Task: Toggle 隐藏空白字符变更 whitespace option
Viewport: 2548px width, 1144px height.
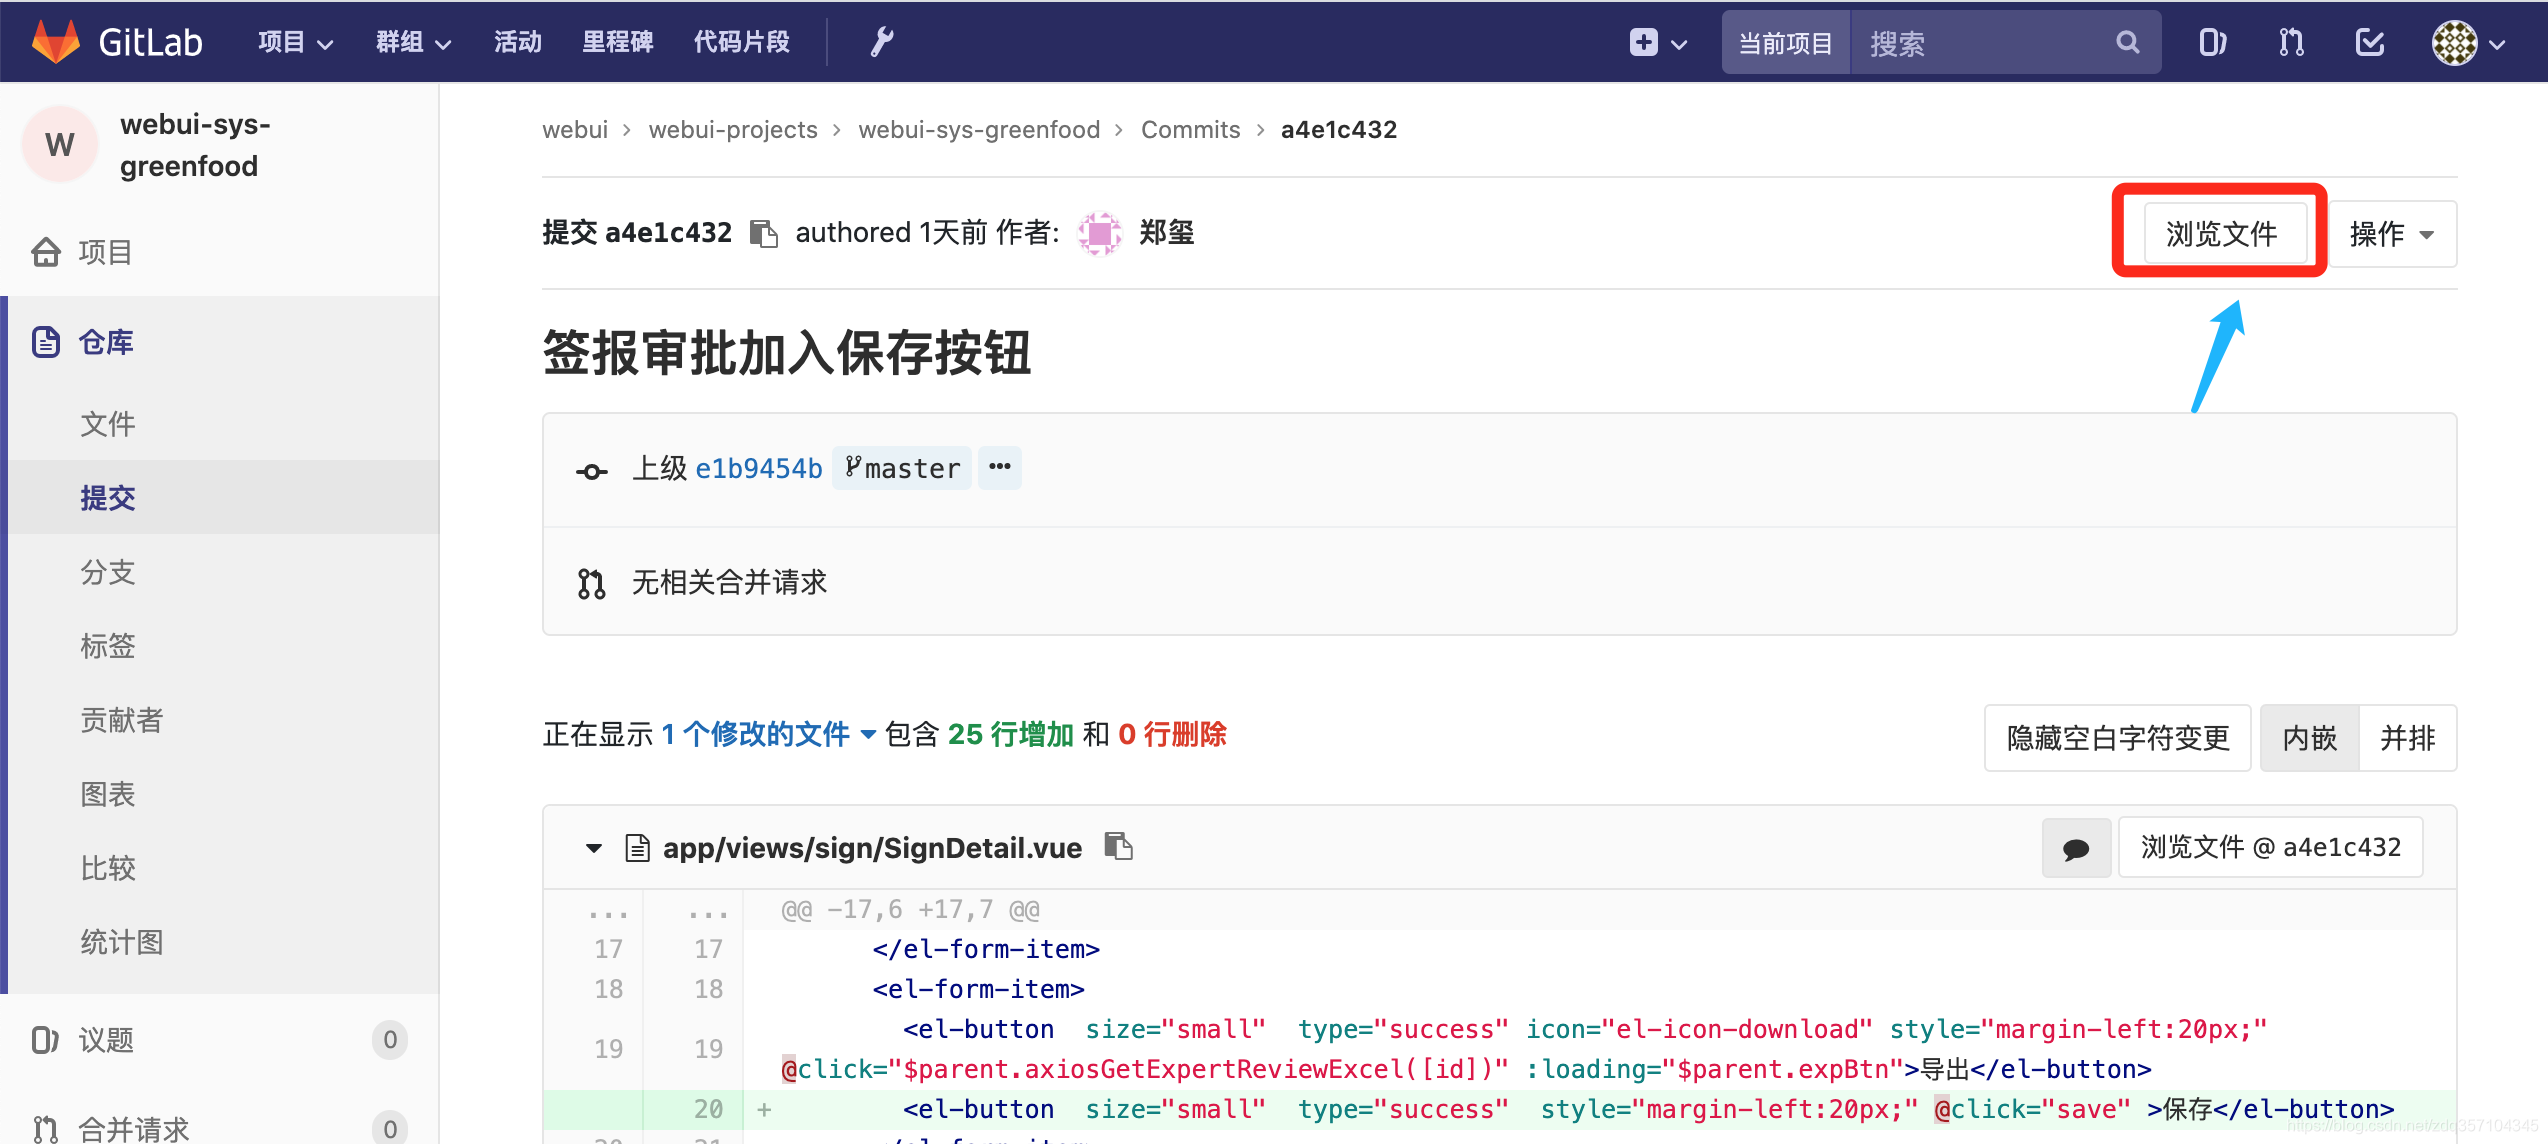Action: pyautogui.click(x=2117, y=738)
